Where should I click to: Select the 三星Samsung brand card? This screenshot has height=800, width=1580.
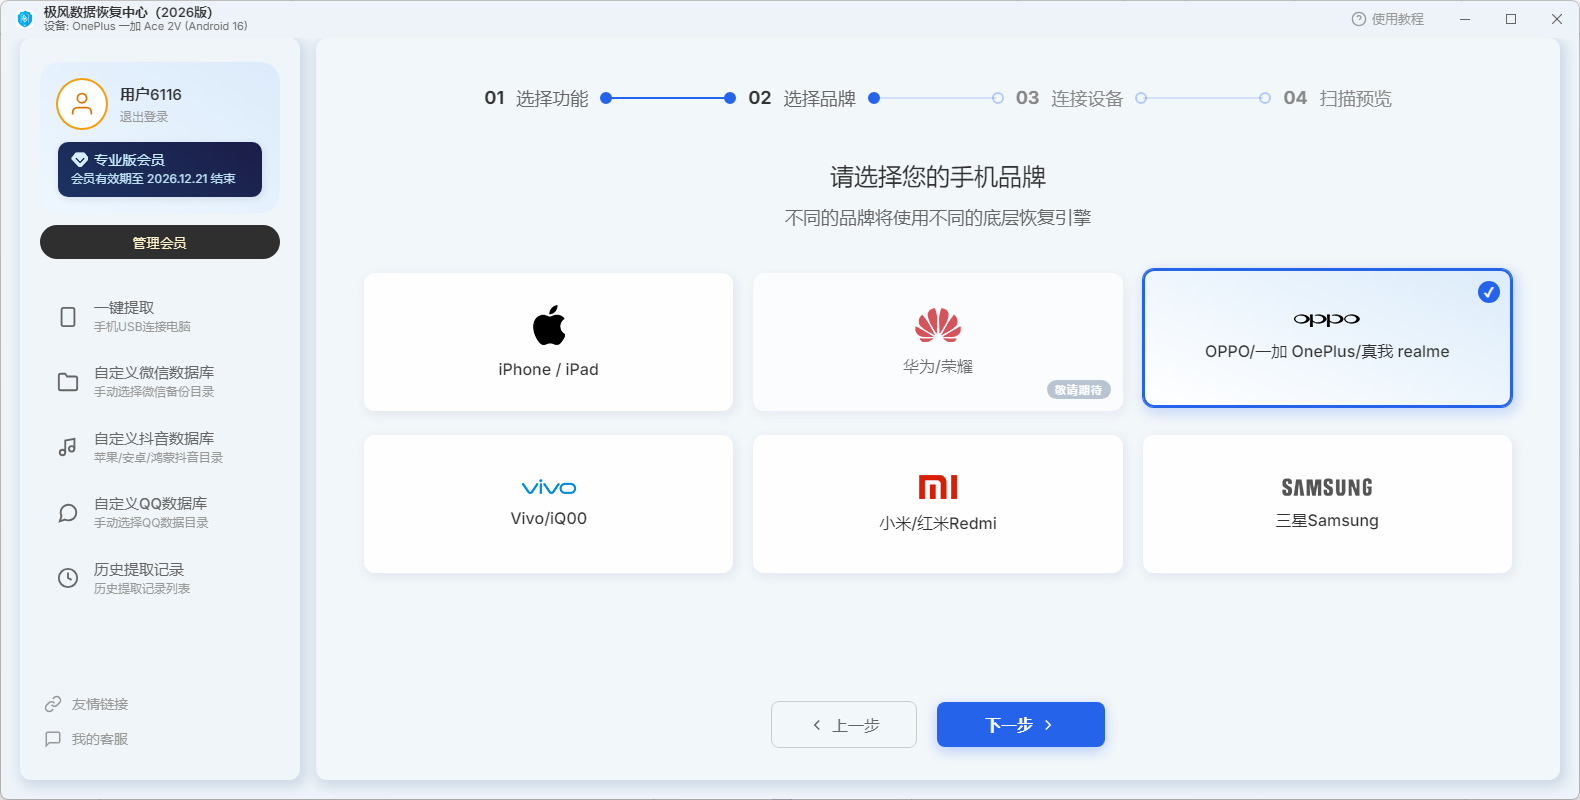[1327, 504]
